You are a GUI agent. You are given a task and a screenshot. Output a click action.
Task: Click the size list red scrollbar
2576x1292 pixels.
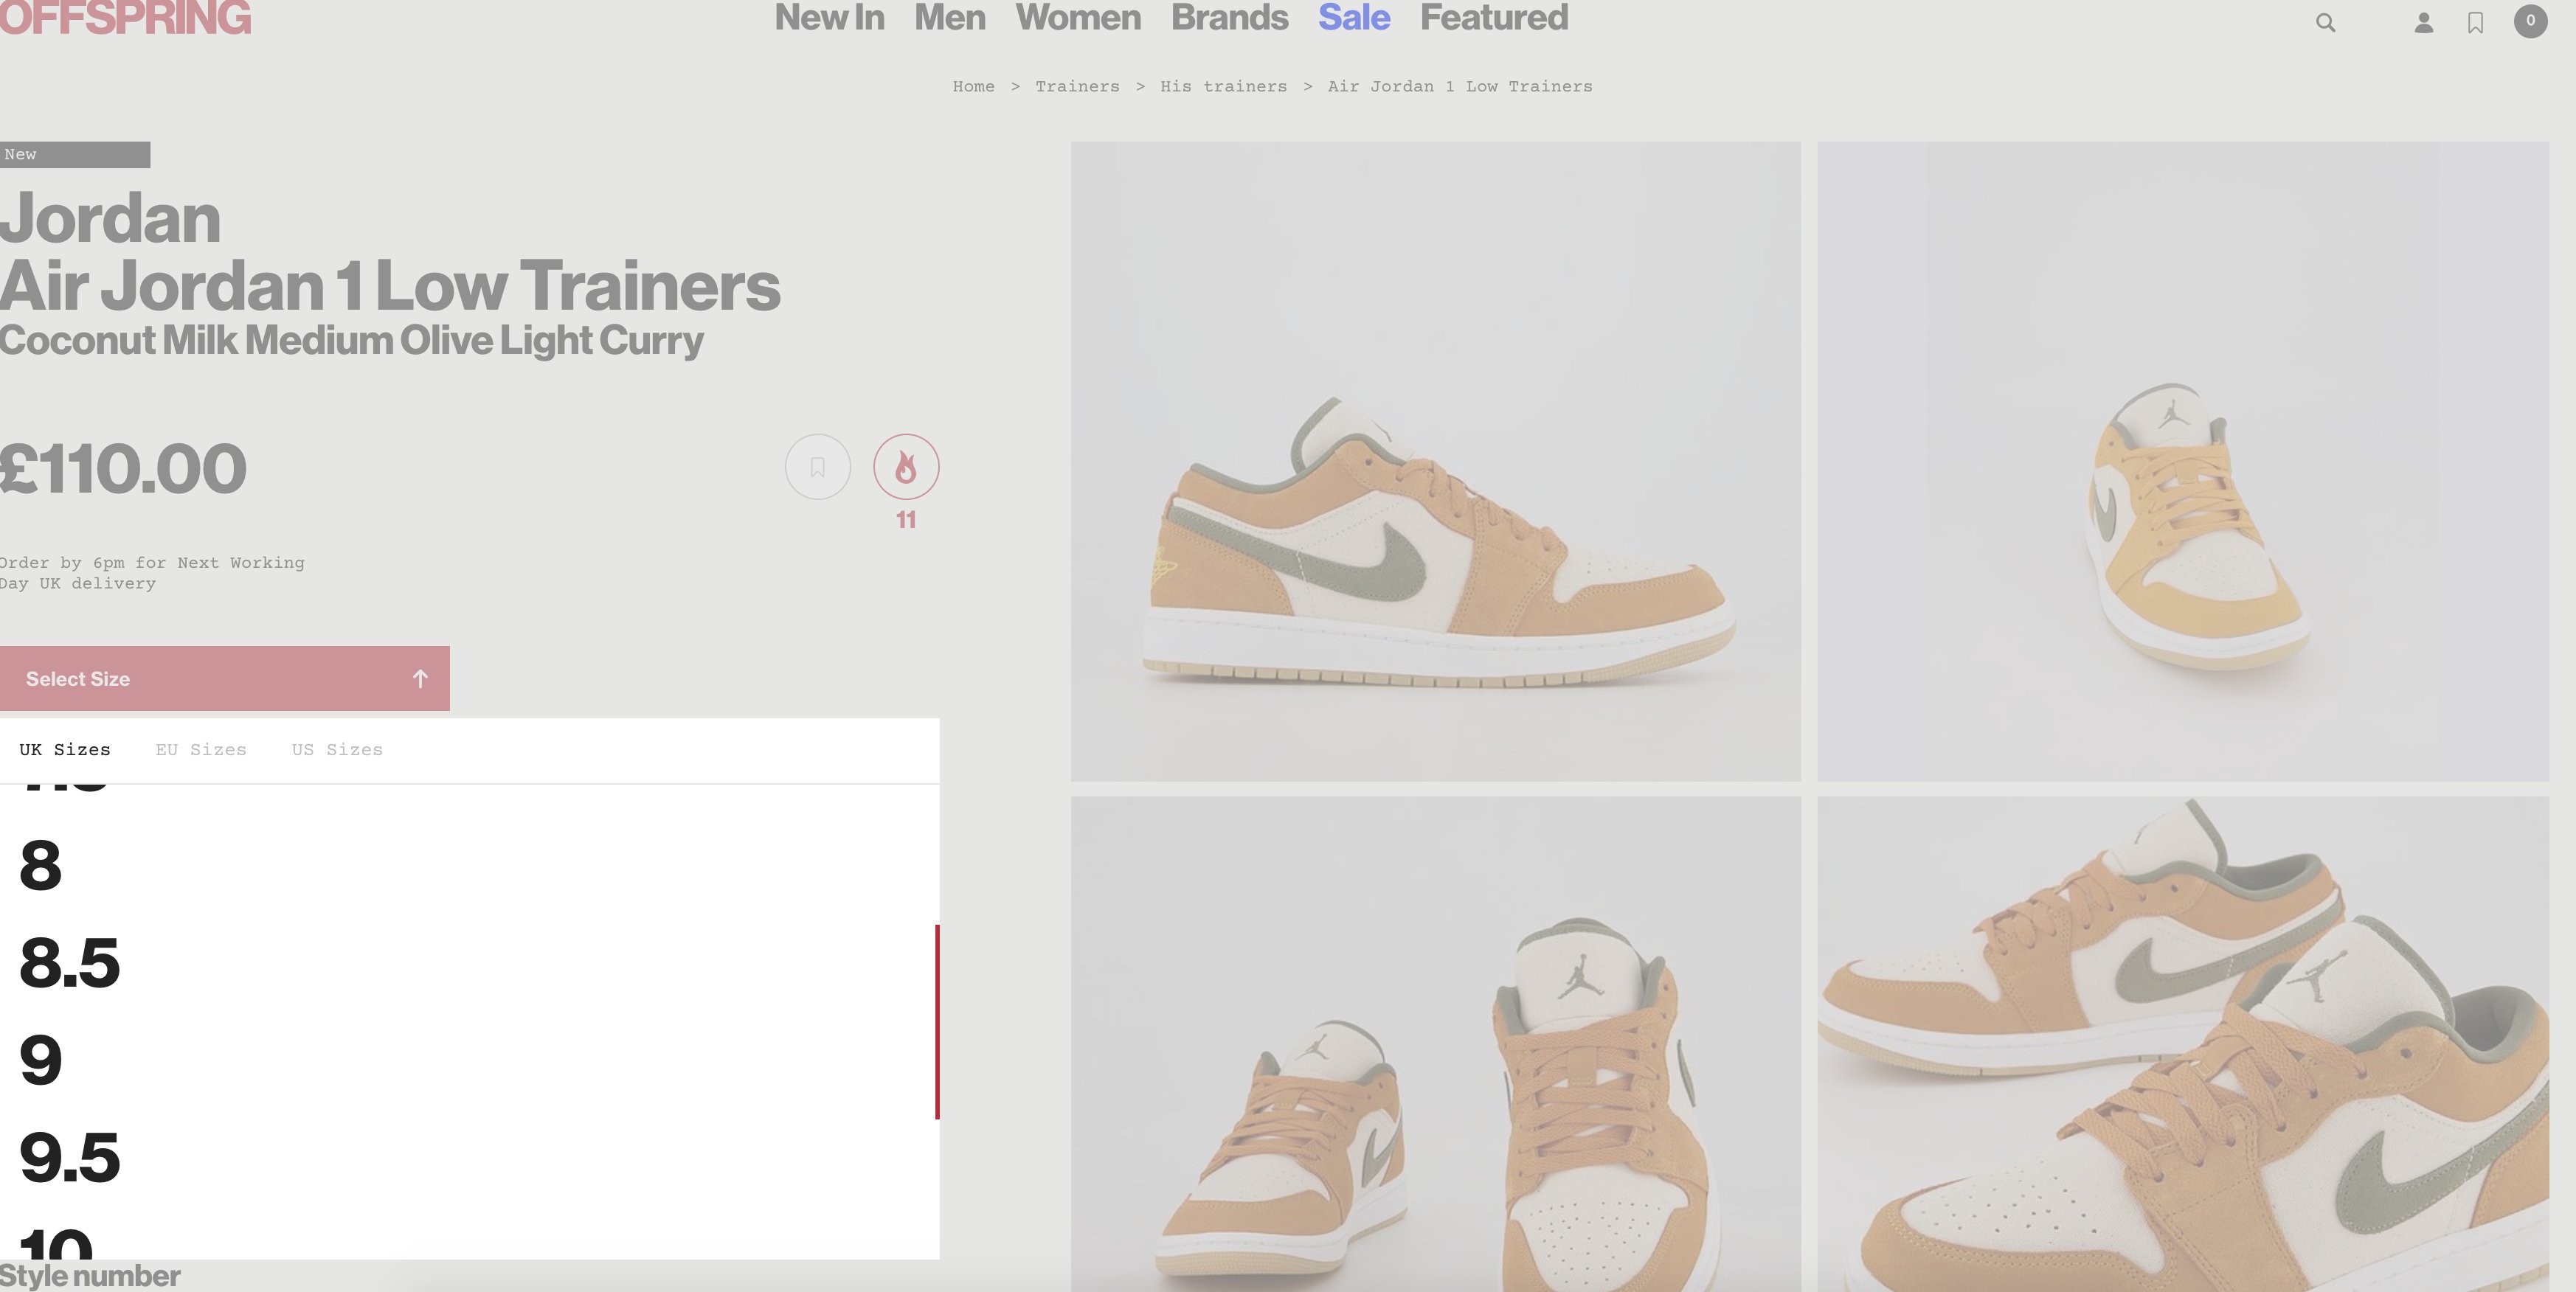(x=937, y=1022)
